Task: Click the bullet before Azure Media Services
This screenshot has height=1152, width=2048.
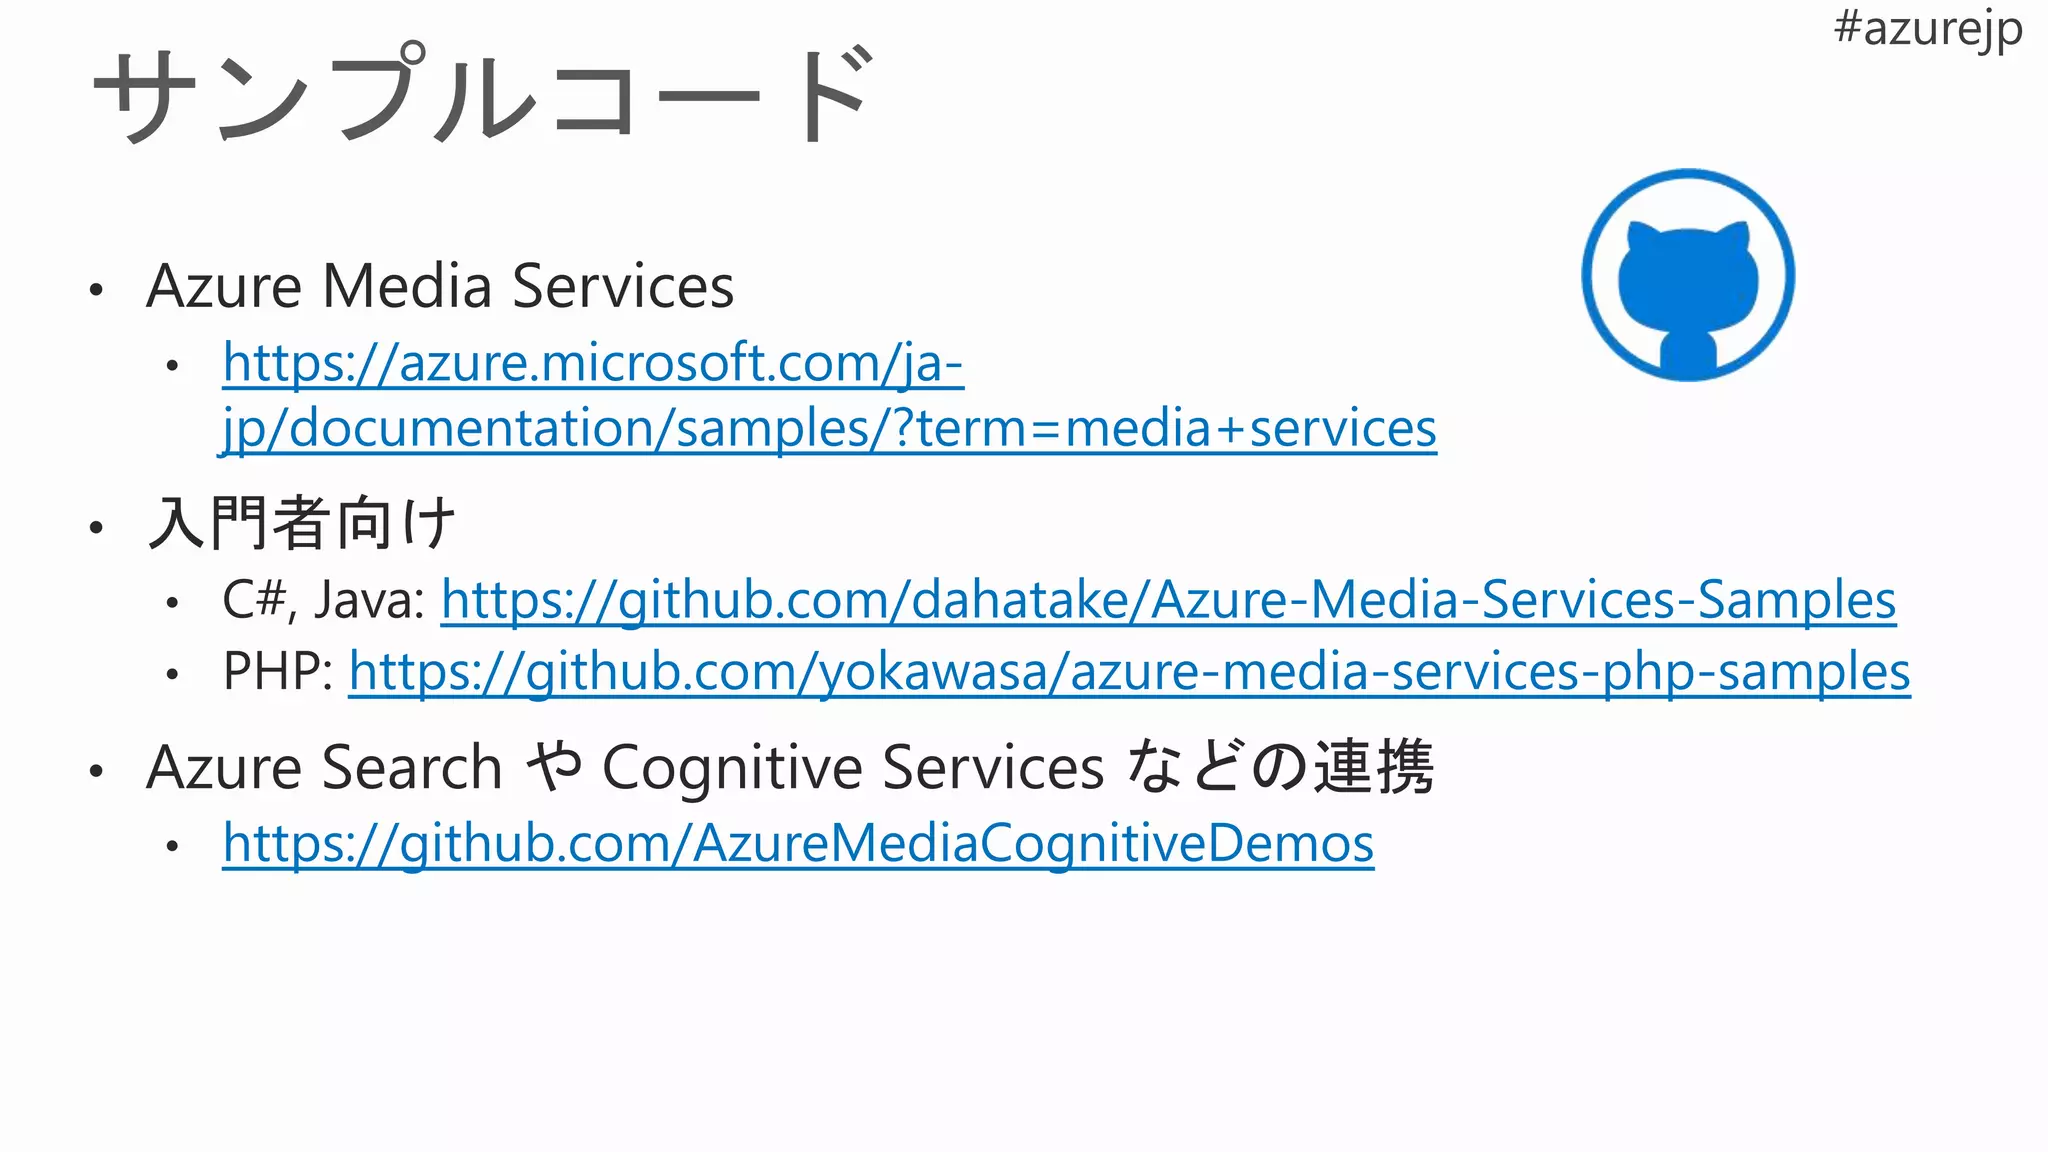Action: point(96,291)
